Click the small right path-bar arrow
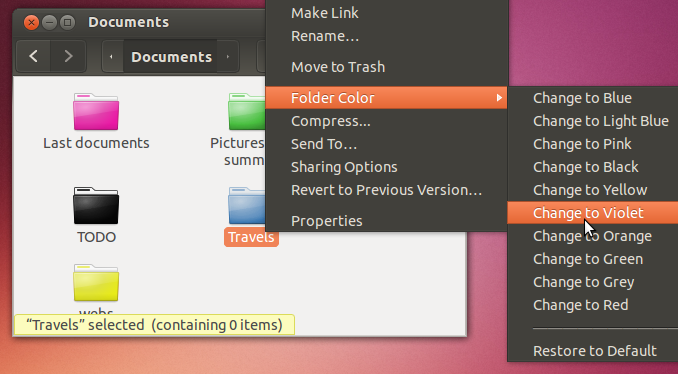The height and width of the screenshot is (374, 678). [x=228, y=57]
